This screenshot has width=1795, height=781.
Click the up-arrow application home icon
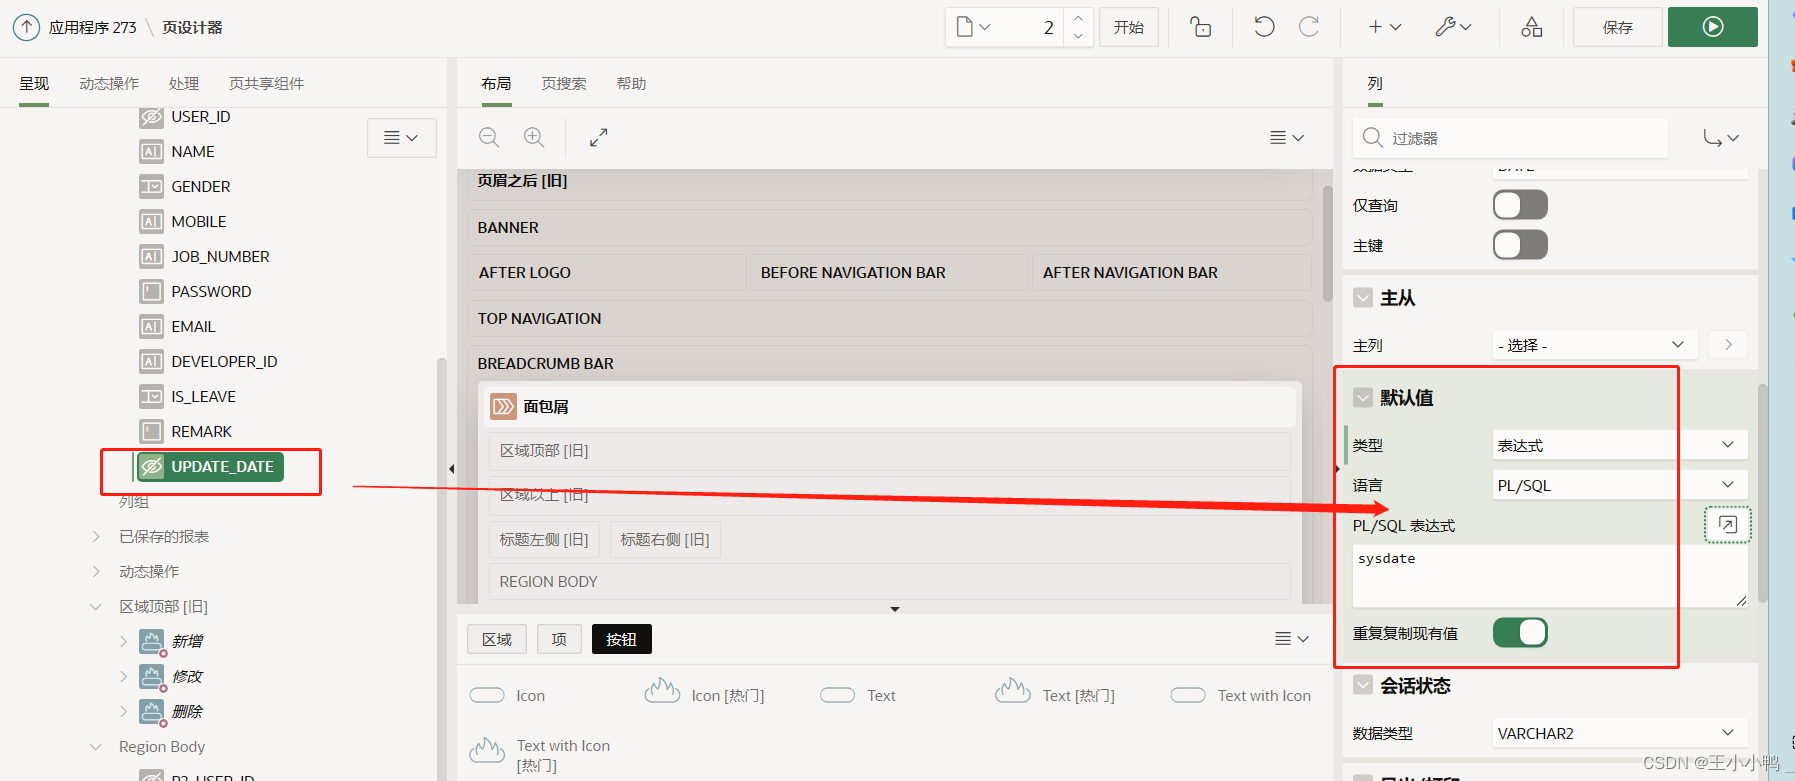pos(27,27)
